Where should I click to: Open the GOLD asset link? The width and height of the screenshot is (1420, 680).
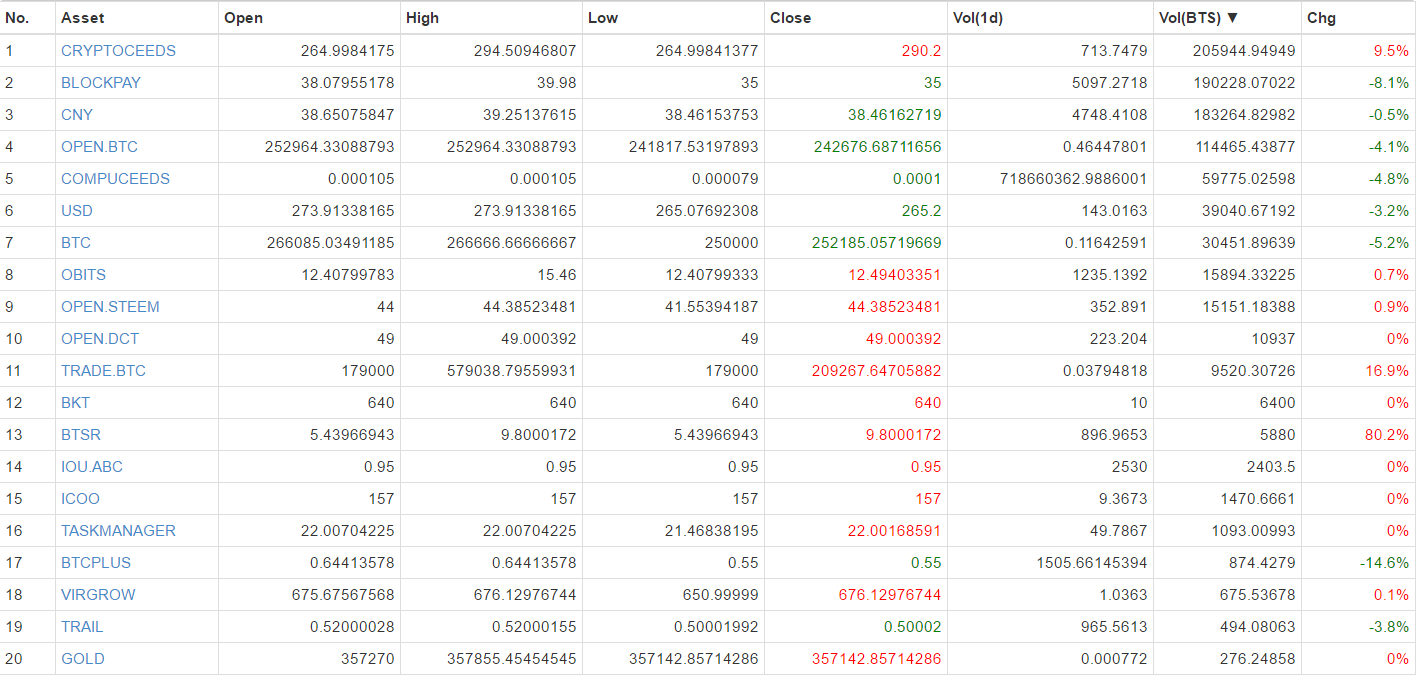(83, 659)
